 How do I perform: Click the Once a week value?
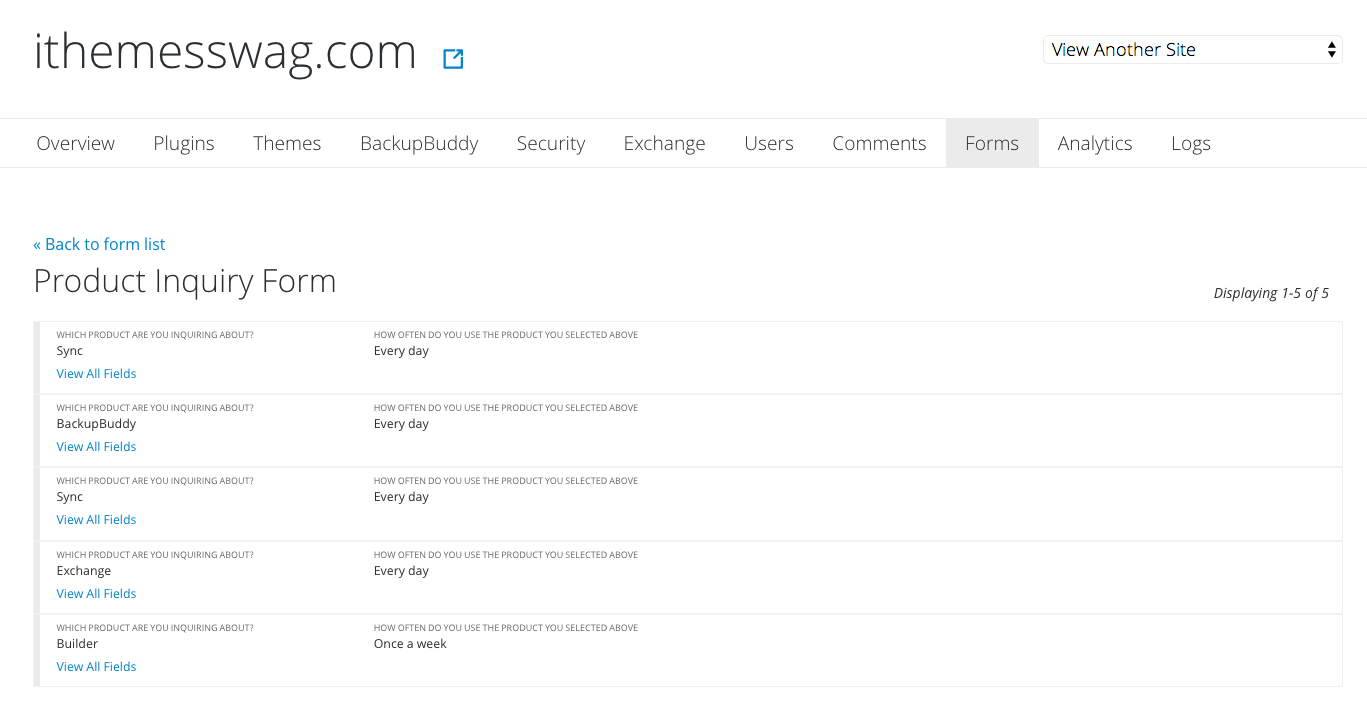click(410, 644)
